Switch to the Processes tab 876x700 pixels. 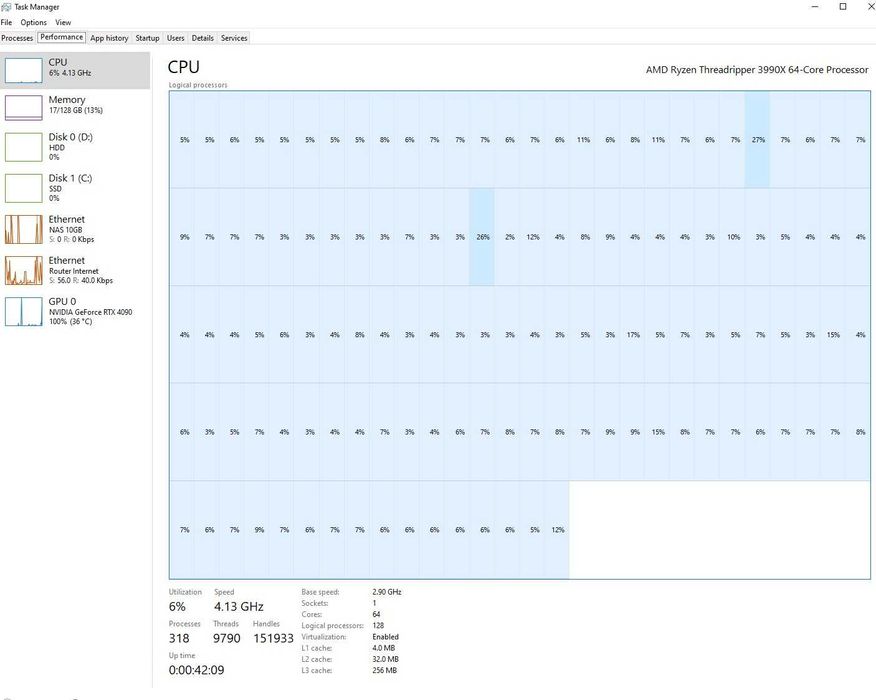coord(17,38)
